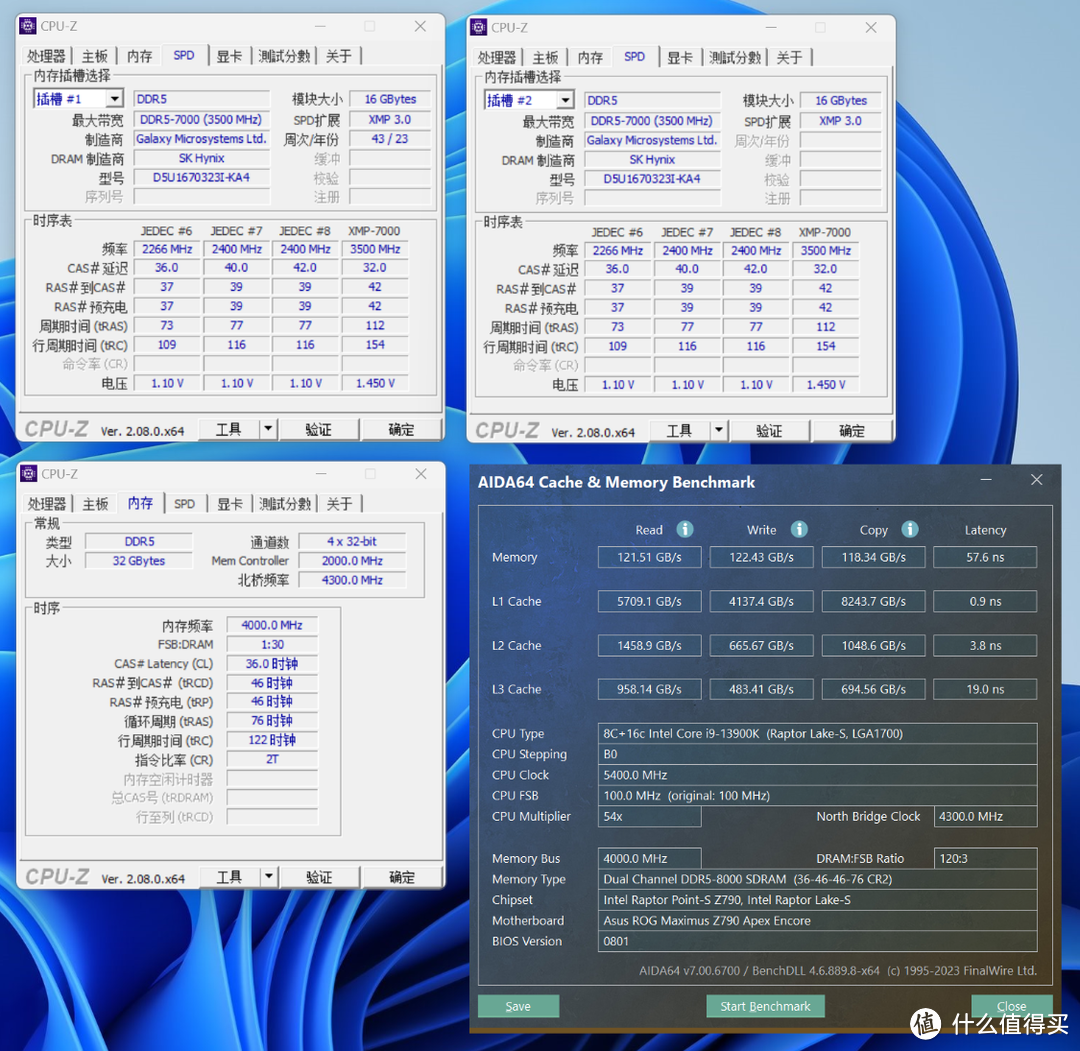Click L3 Cache Latency value 19.0 ns
1080x1051 pixels.
(x=985, y=689)
